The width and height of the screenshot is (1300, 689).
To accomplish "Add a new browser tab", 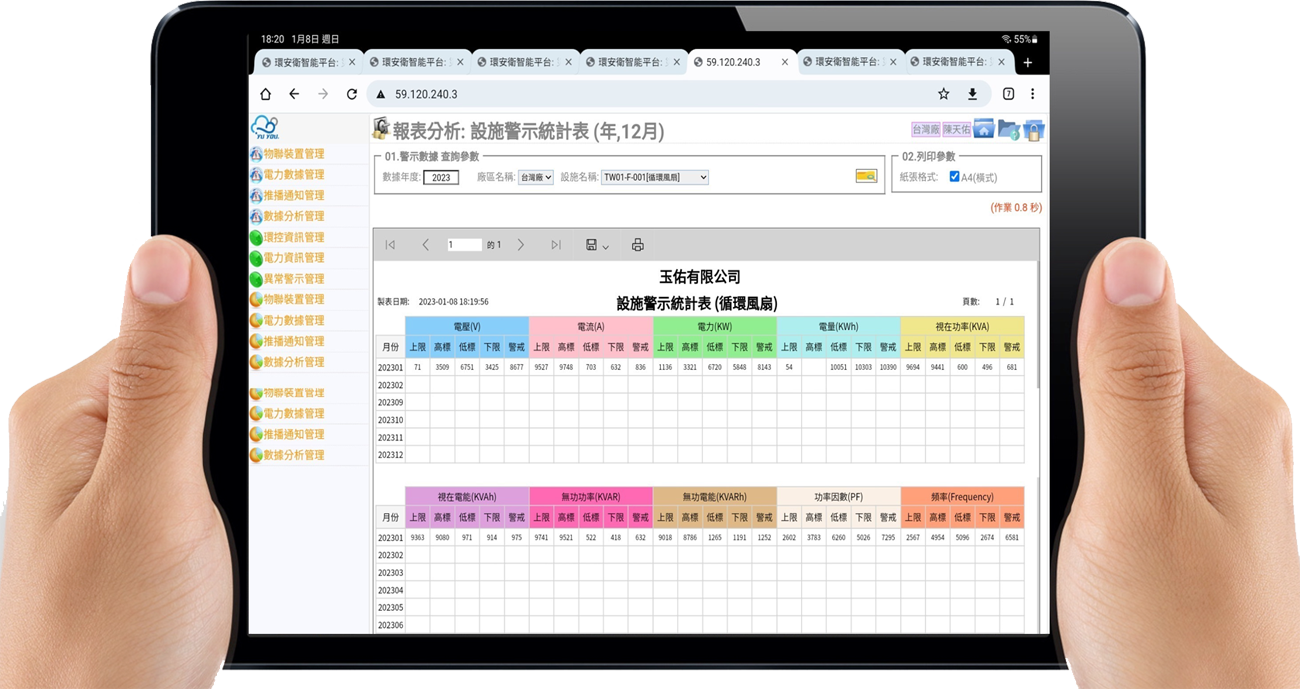I will click(1027, 62).
